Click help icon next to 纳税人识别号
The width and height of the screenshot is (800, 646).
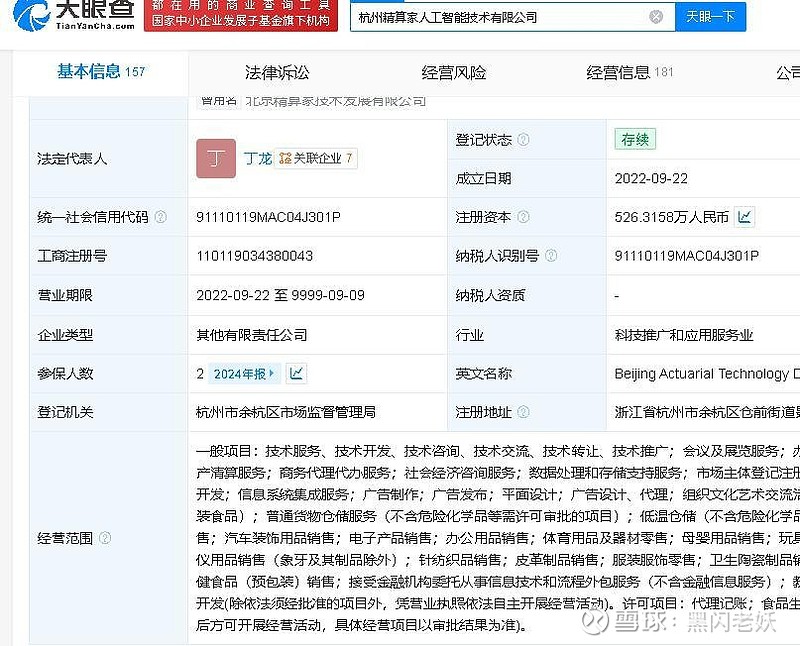(551, 256)
